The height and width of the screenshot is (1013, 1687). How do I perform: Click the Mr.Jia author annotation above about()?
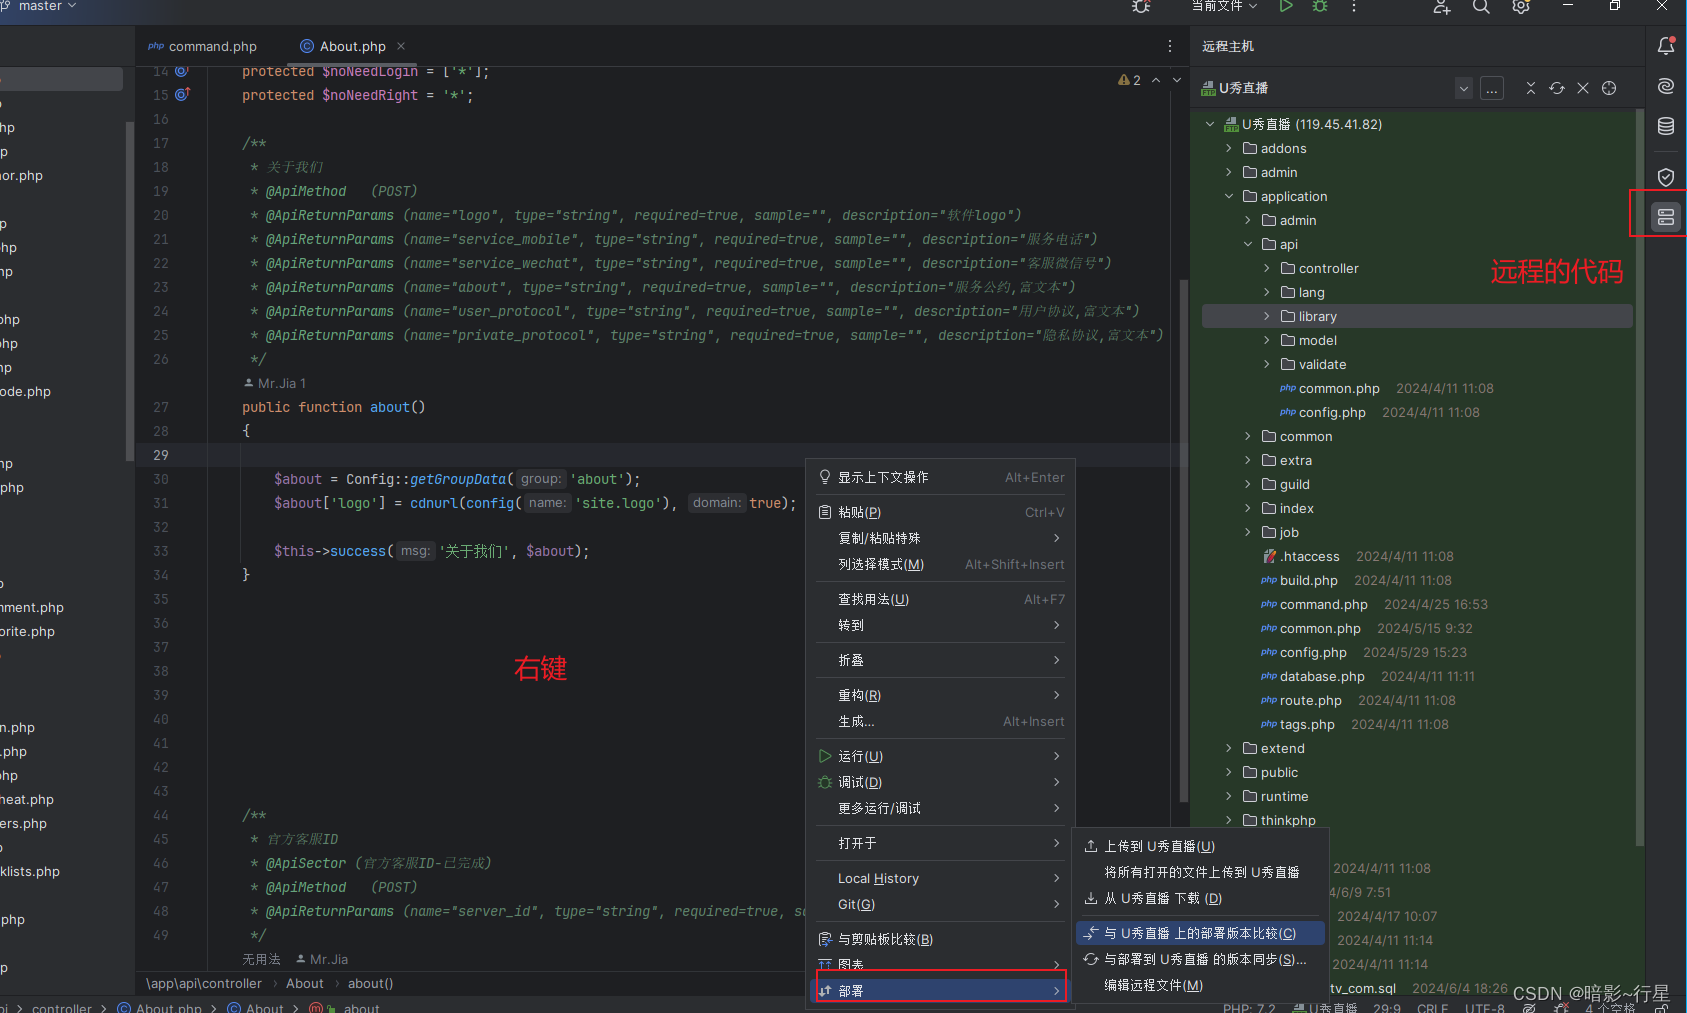[275, 383]
